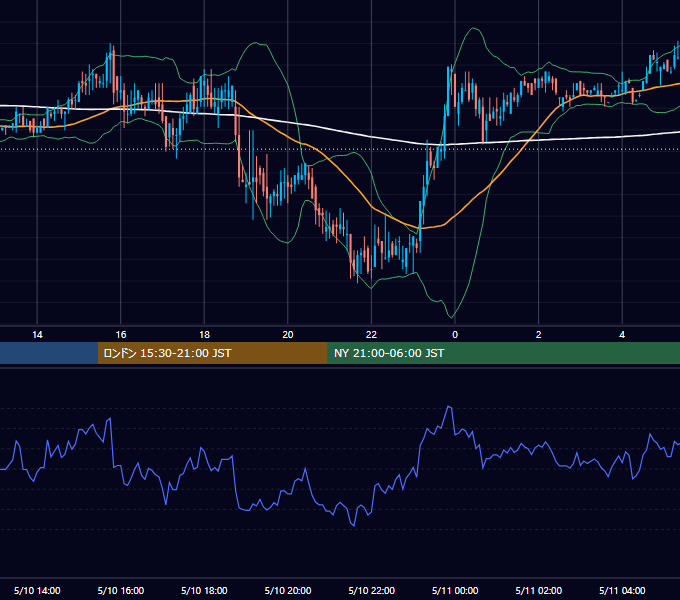This screenshot has width=680, height=600.
Task: Click the 22 hour label on price chart axis
Action: click(371, 335)
